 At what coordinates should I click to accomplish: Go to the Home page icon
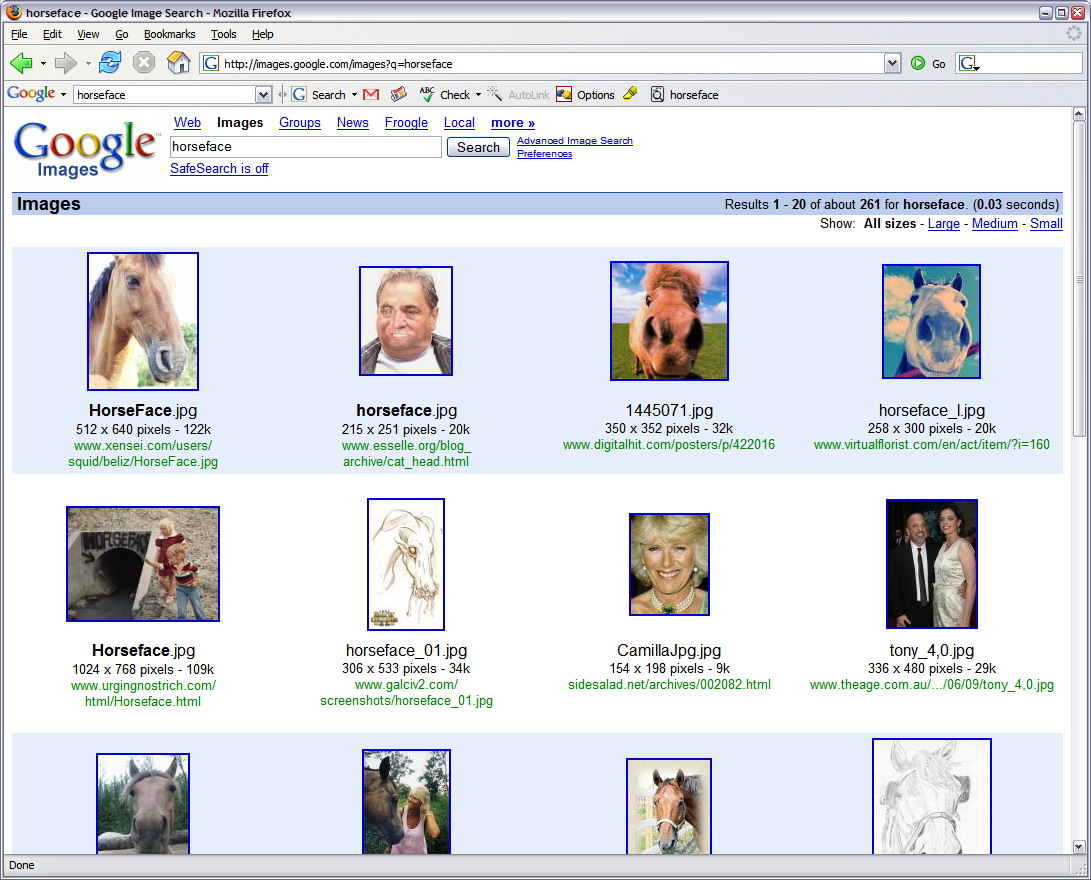tap(178, 63)
